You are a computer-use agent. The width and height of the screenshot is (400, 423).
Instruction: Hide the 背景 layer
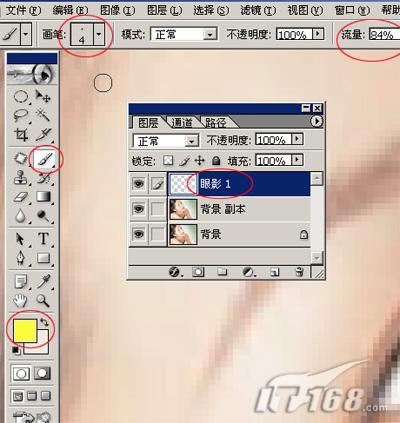tap(139, 234)
